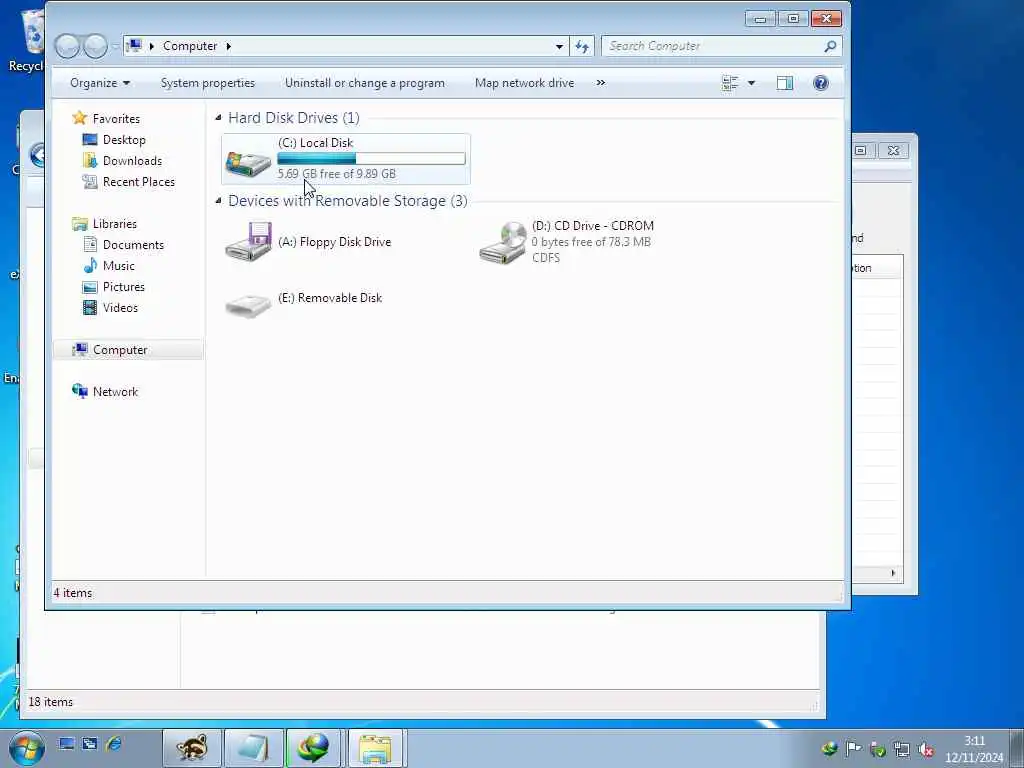
Task: Maximize the background window
Action: point(861,151)
